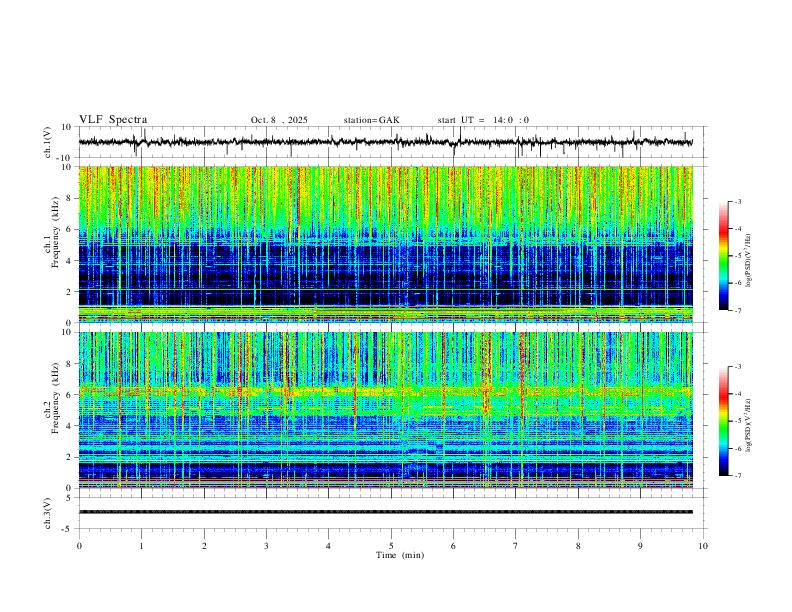Click the upper PSD color scale bar
Viewport: 792px width, 612px height.
(723, 256)
